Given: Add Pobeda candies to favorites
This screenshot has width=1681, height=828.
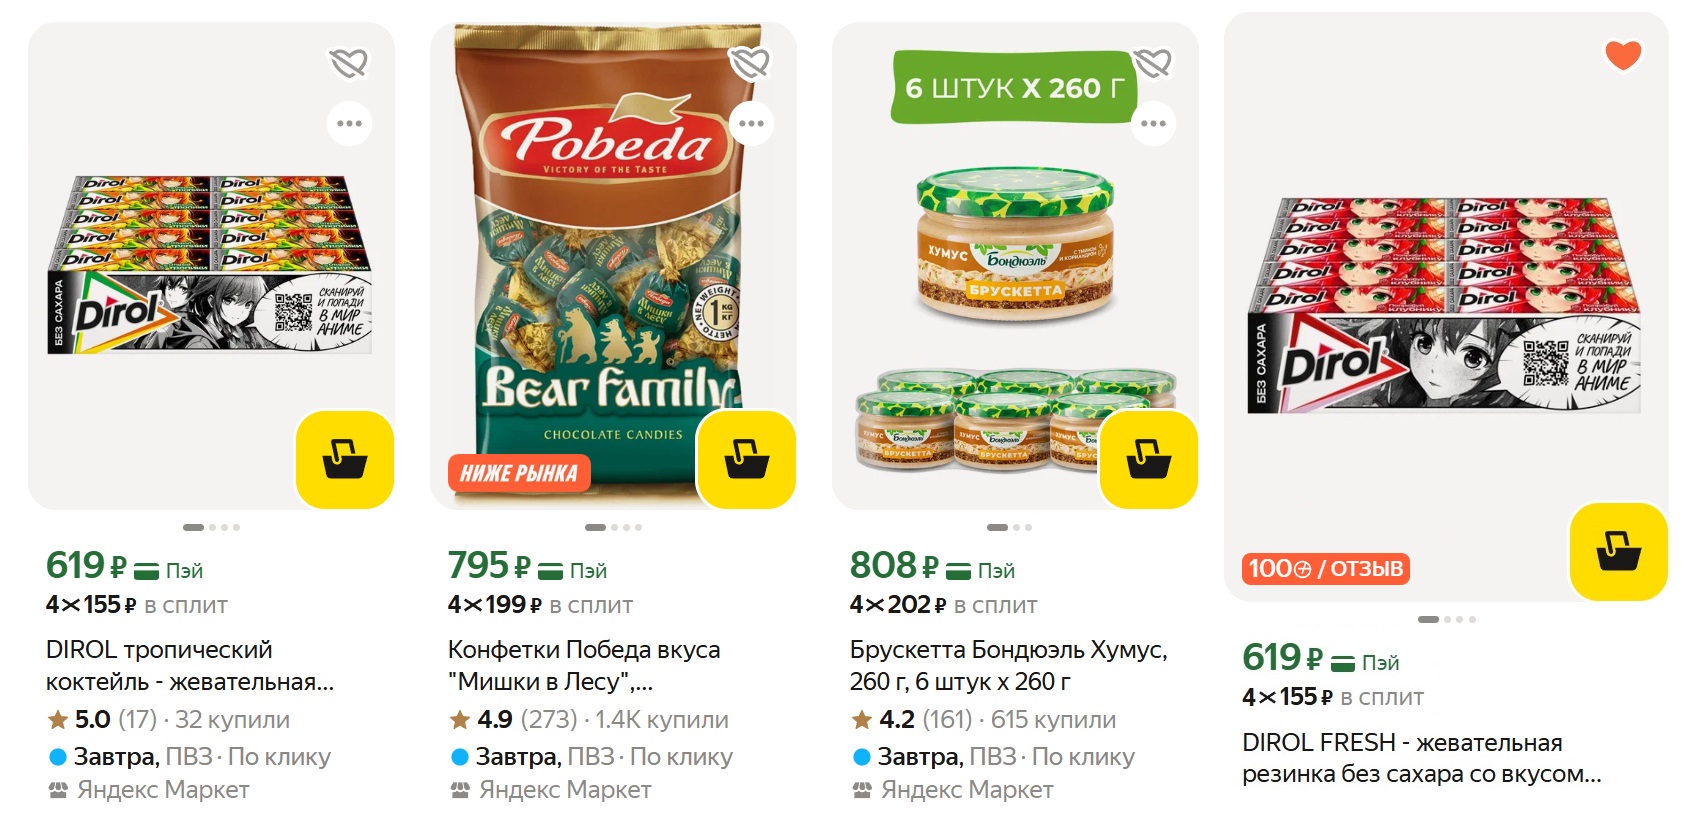Looking at the screenshot, I should pos(749,63).
